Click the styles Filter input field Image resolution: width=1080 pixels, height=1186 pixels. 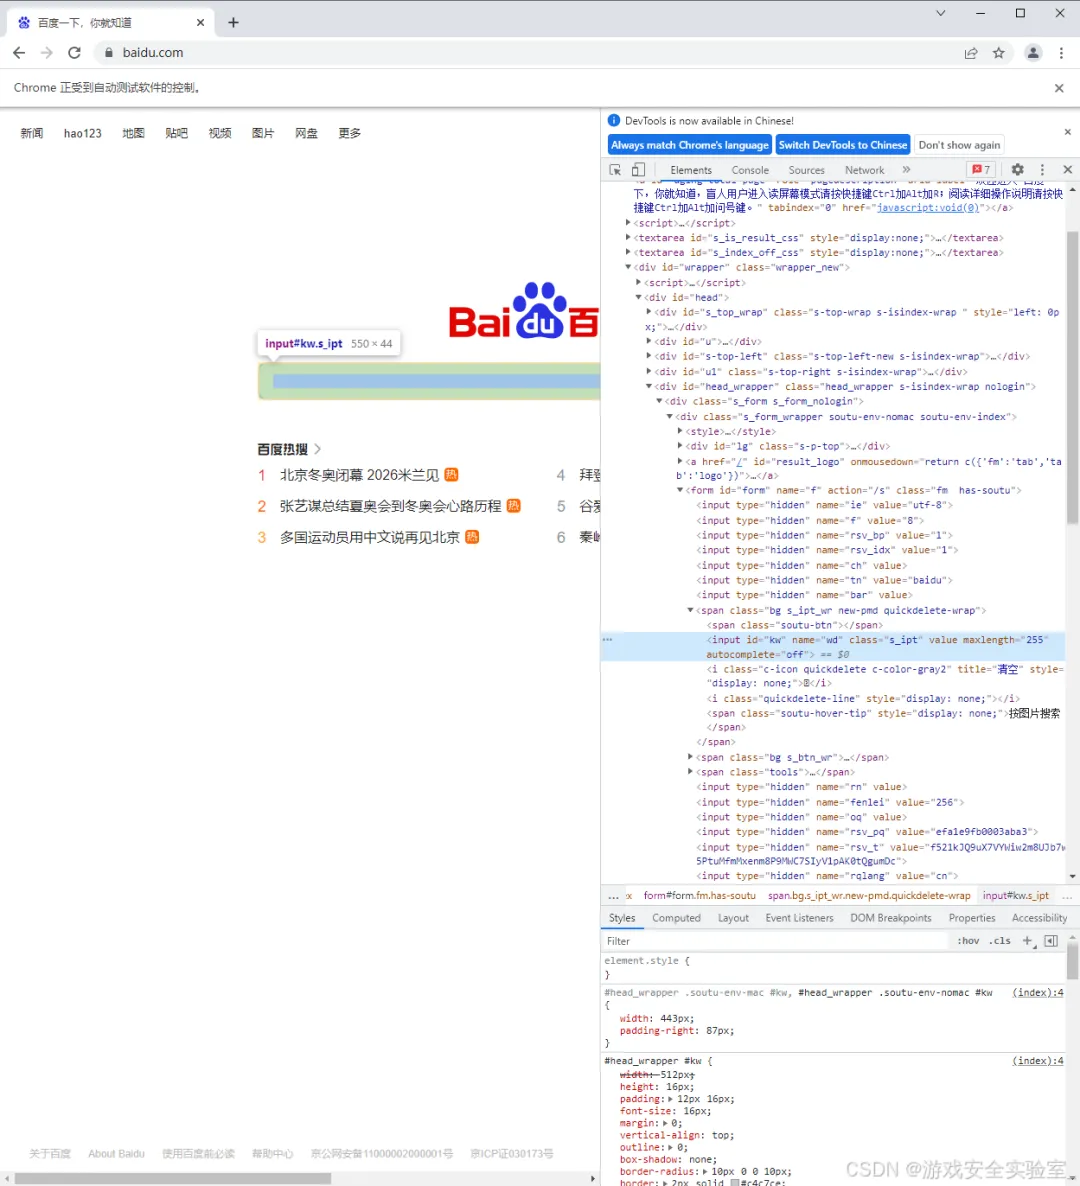[x=775, y=941]
